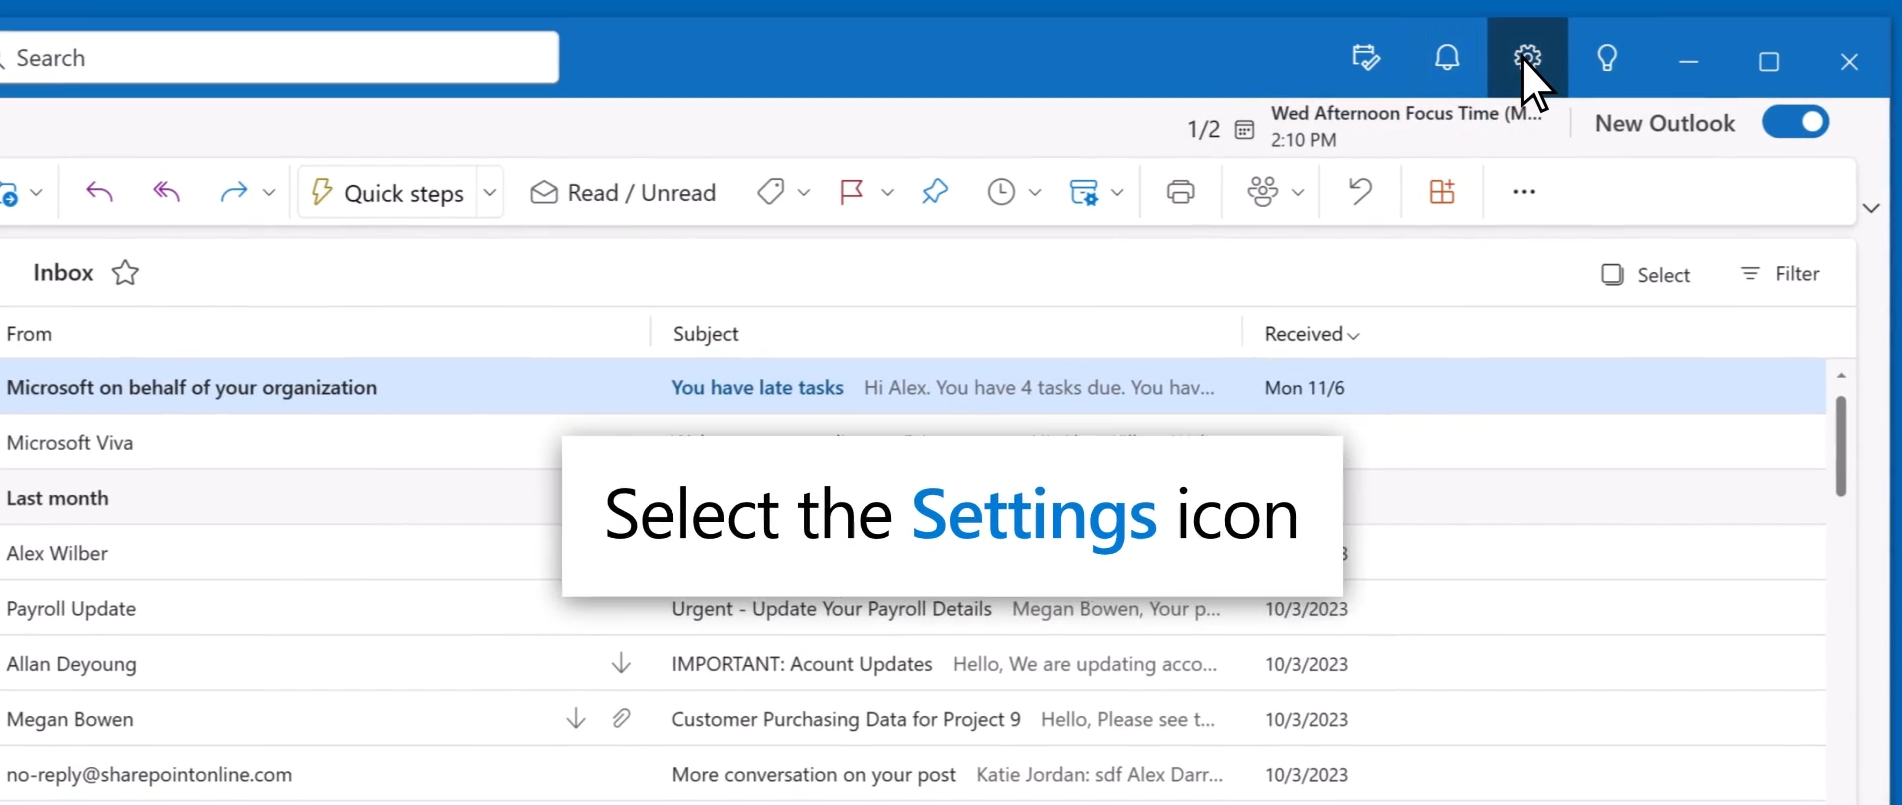
Task: Minimize the Outlook window
Action: tap(1689, 62)
